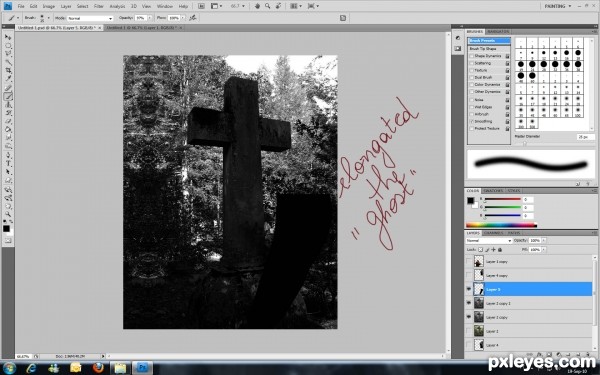This screenshot has width=600, height=375.
Task: Select the Zoom tool in the toolbox
Action: point(8,214)
